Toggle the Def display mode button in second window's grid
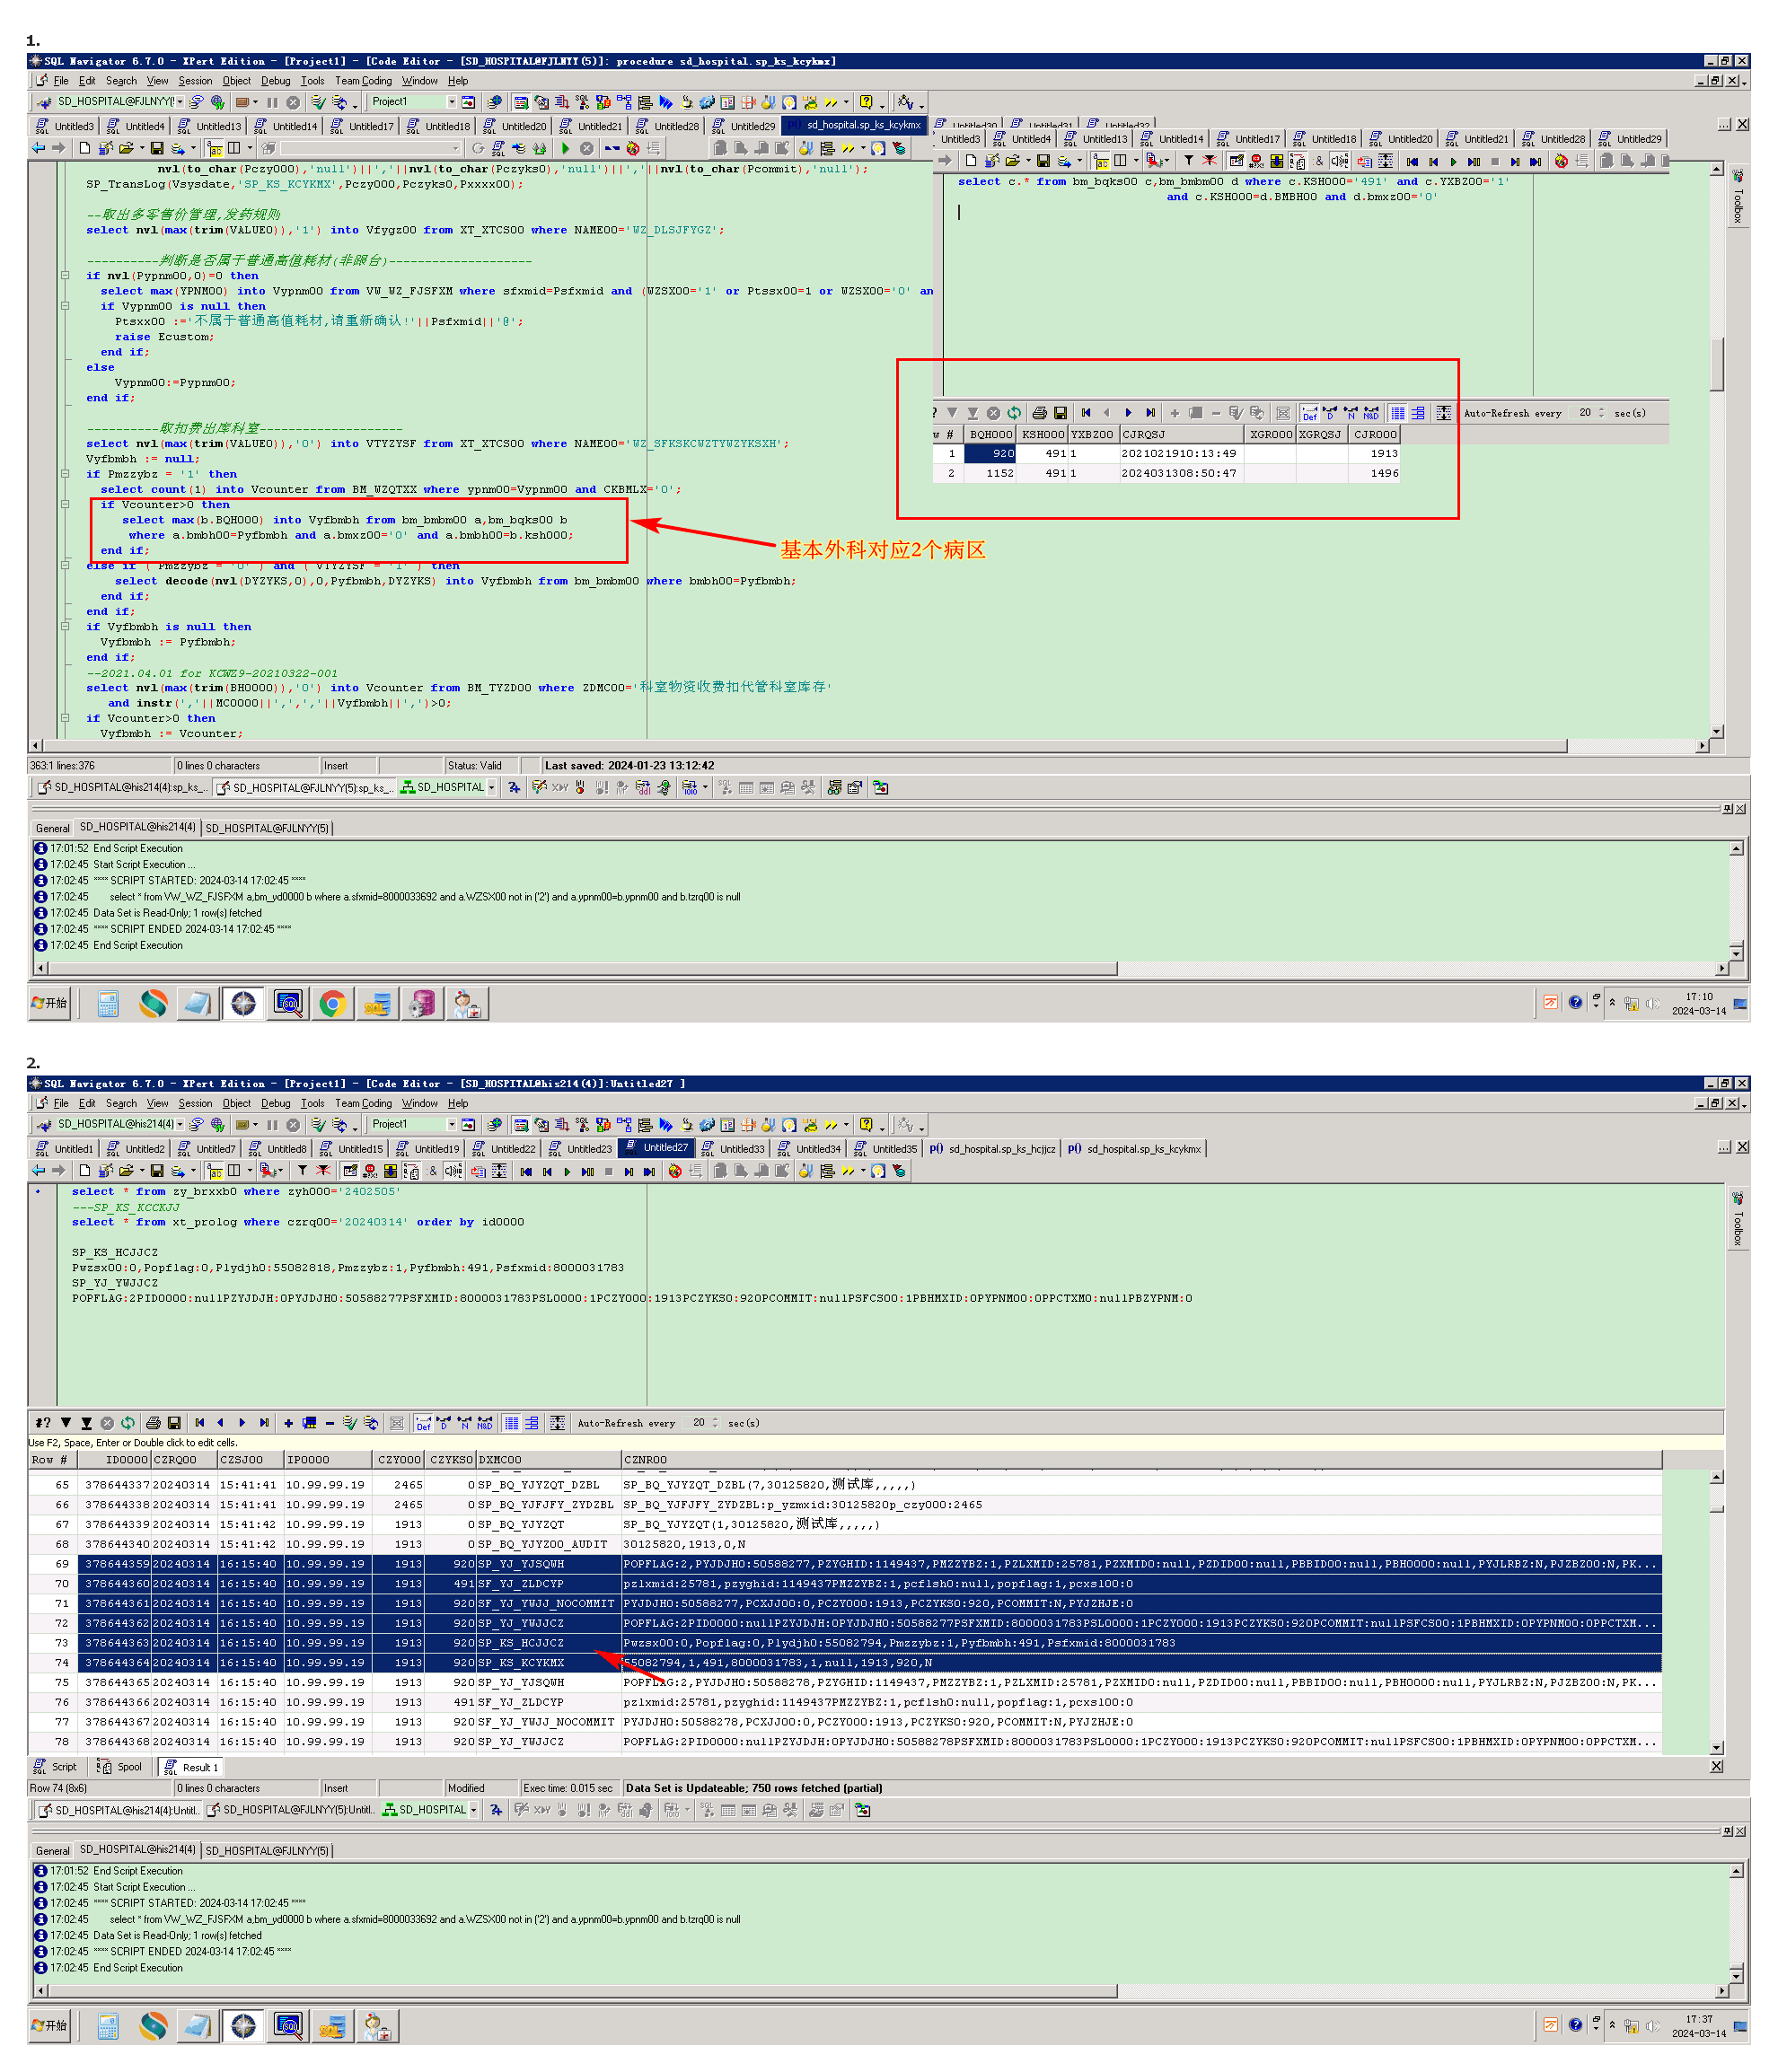 (423, 1423)
